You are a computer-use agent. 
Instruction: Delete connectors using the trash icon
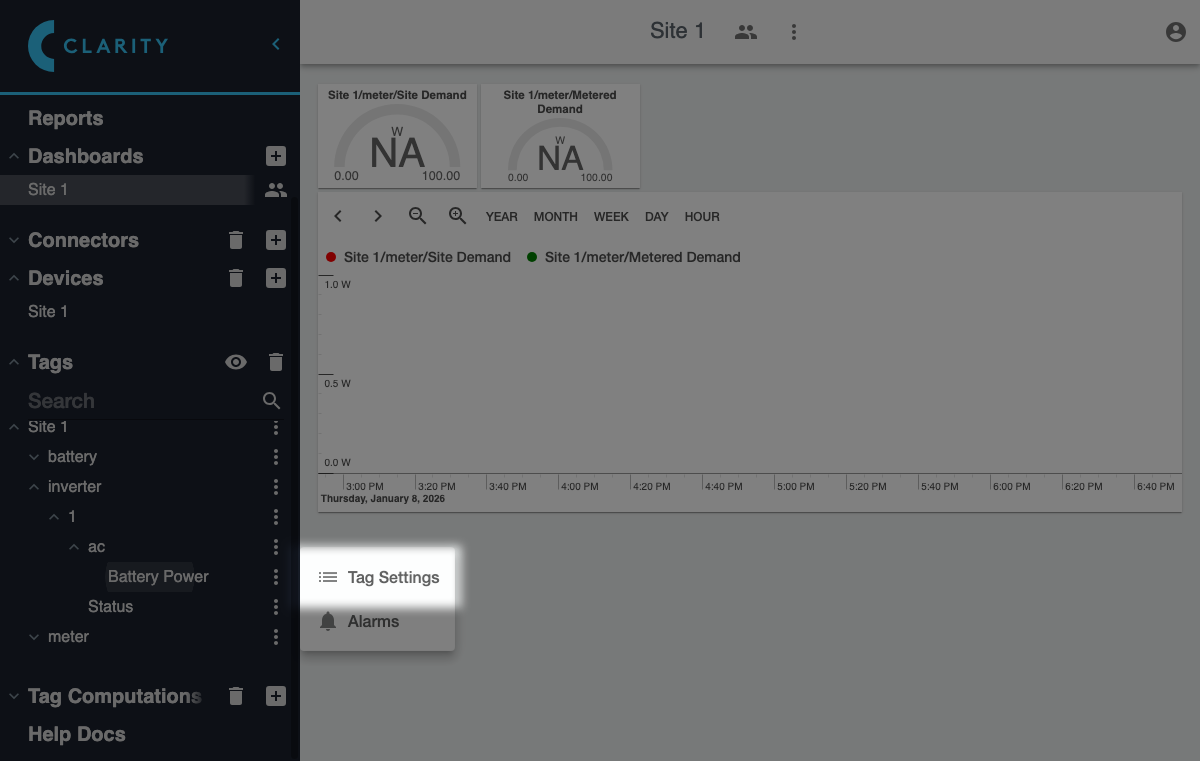click(x=236, y=240)
